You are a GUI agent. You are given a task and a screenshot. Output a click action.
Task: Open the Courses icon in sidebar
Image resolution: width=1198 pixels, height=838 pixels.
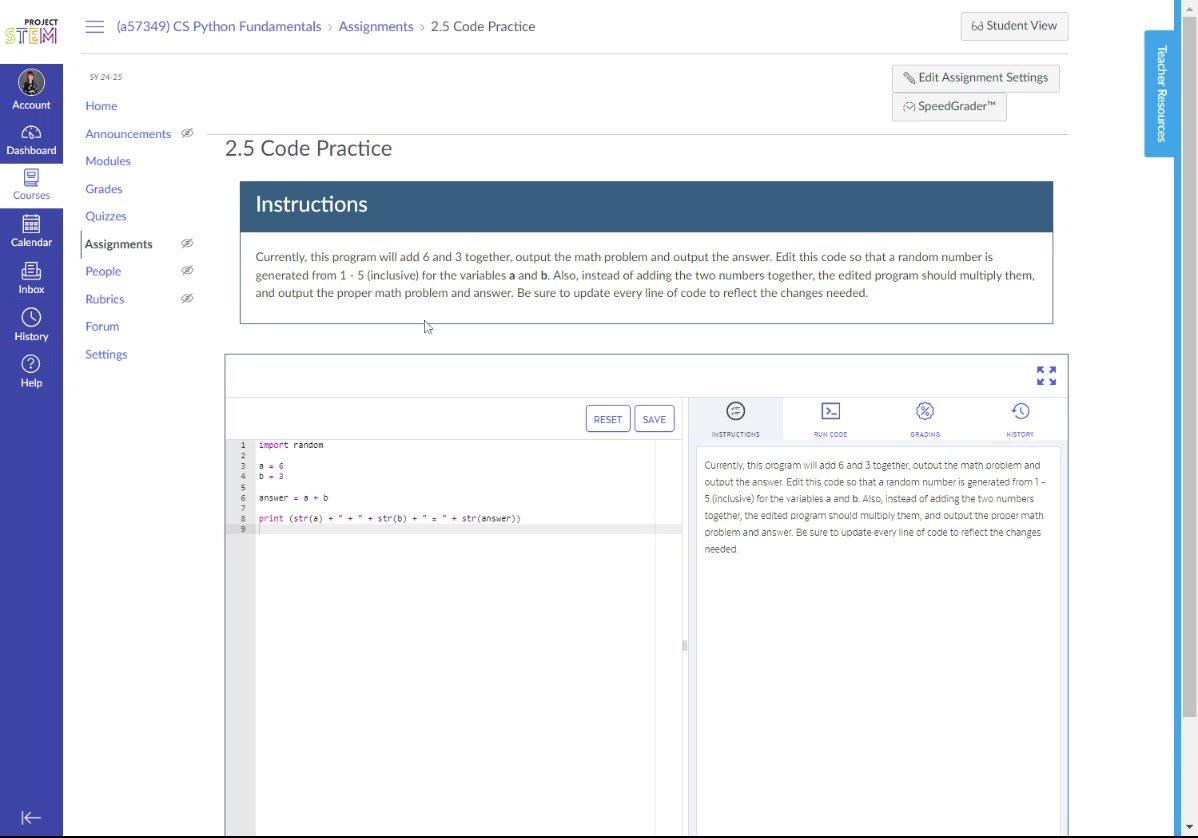[x=31, y=178]
